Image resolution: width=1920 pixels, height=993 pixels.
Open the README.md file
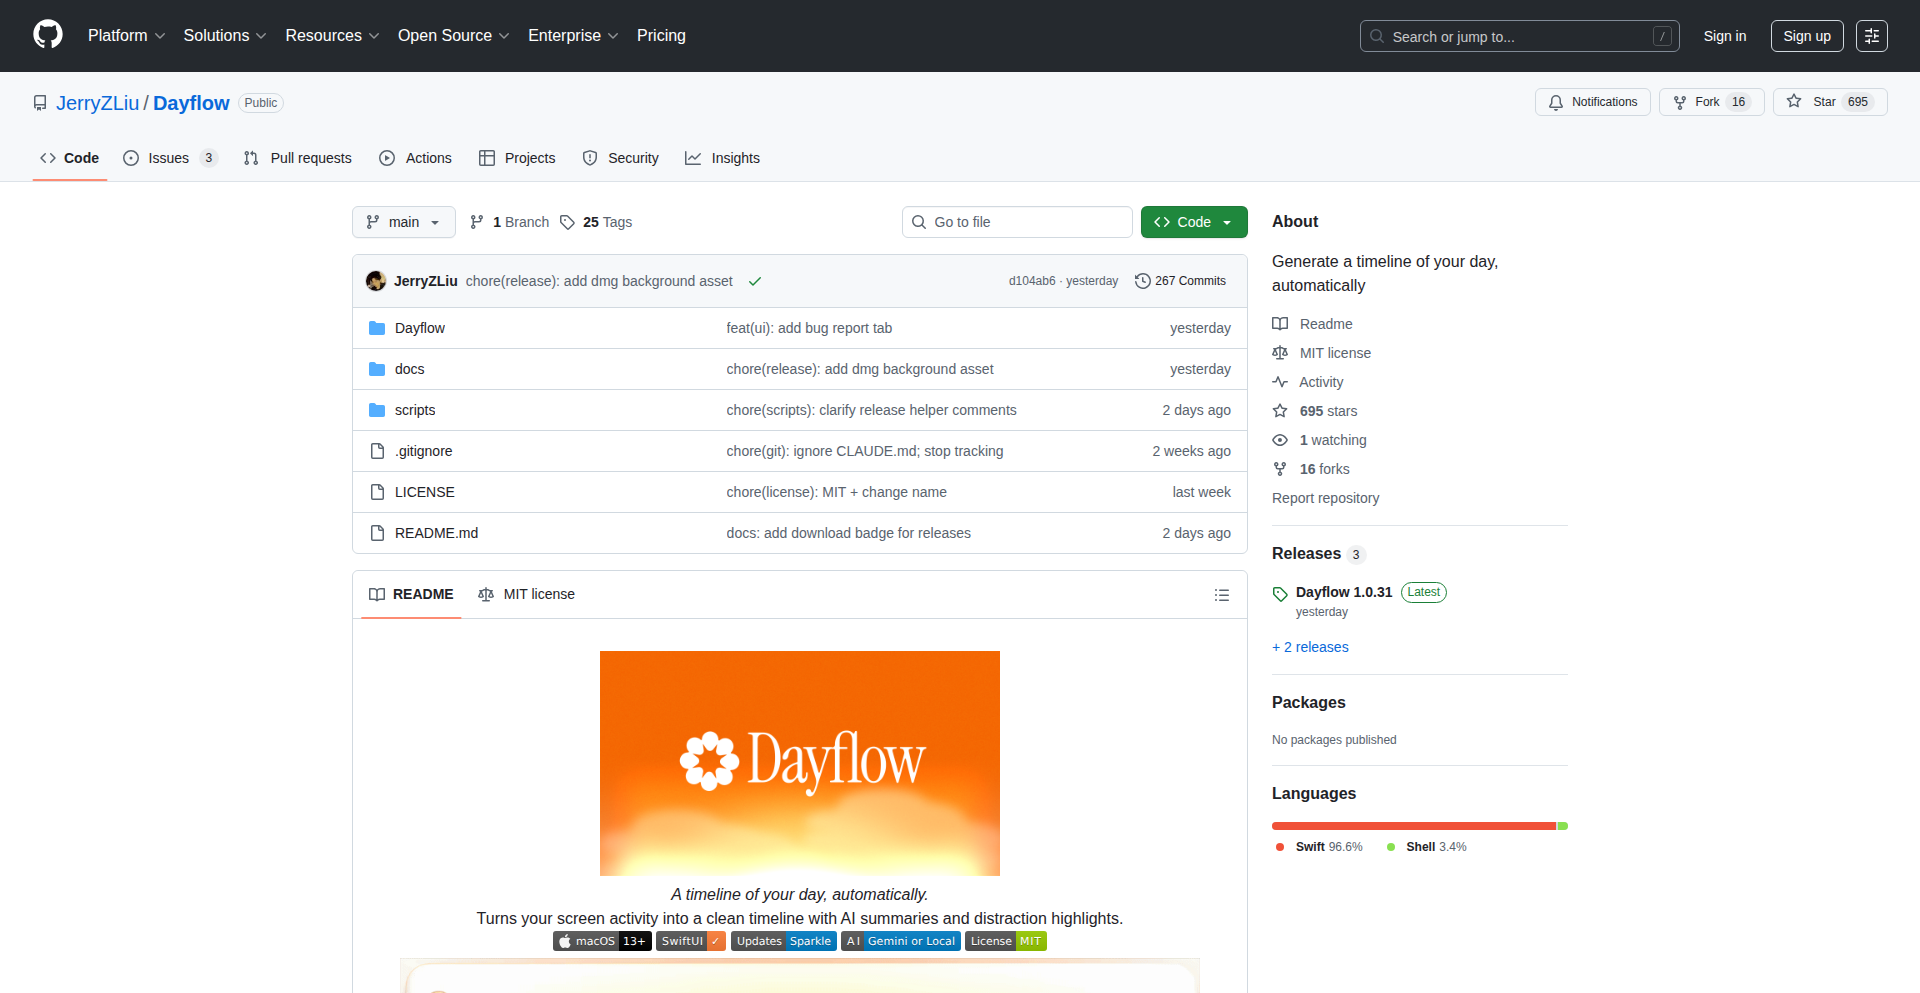pos(437,533)
